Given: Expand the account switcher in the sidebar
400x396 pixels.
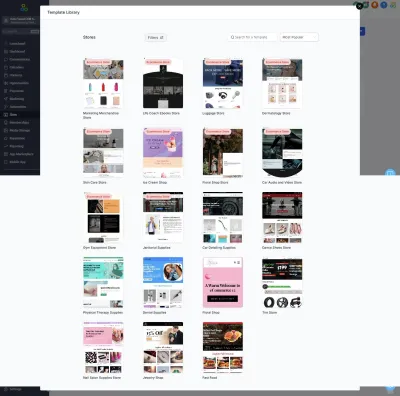Looking at the screenshot, I should click(x=20, y=21).
